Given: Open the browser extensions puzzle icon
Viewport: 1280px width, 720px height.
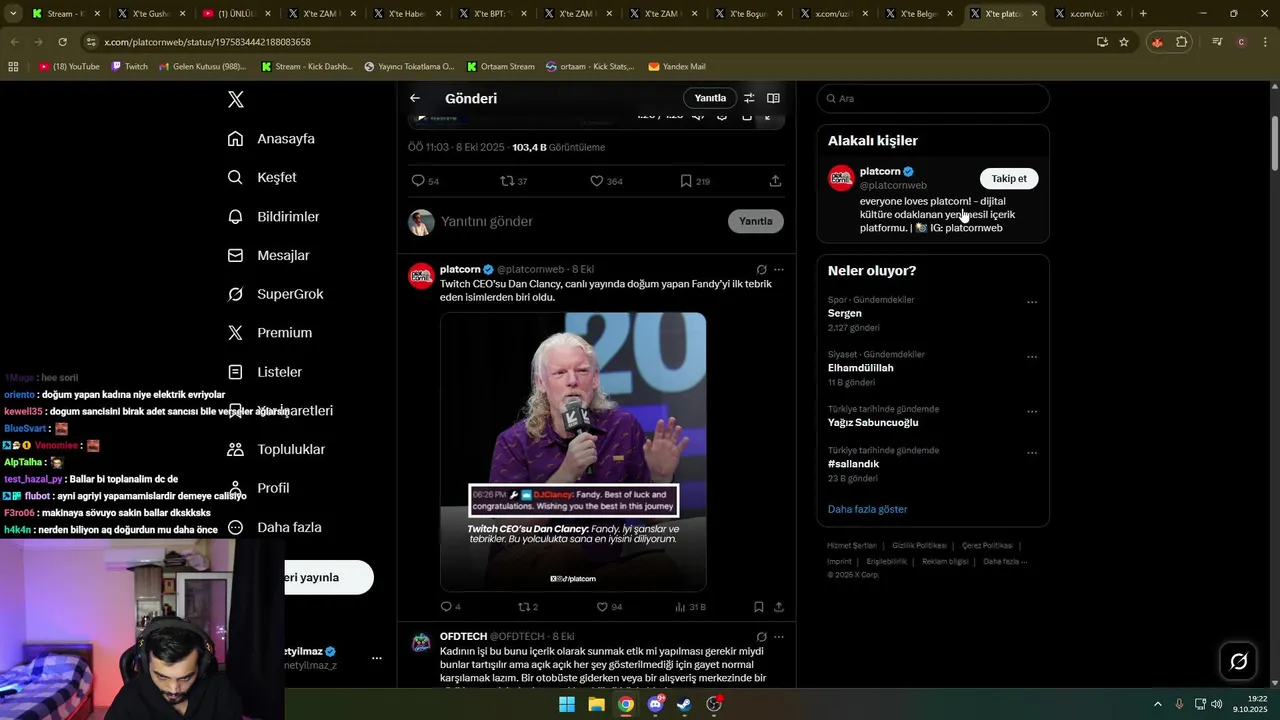Looking at the screenshot, I should click(x=1182, y=42).
